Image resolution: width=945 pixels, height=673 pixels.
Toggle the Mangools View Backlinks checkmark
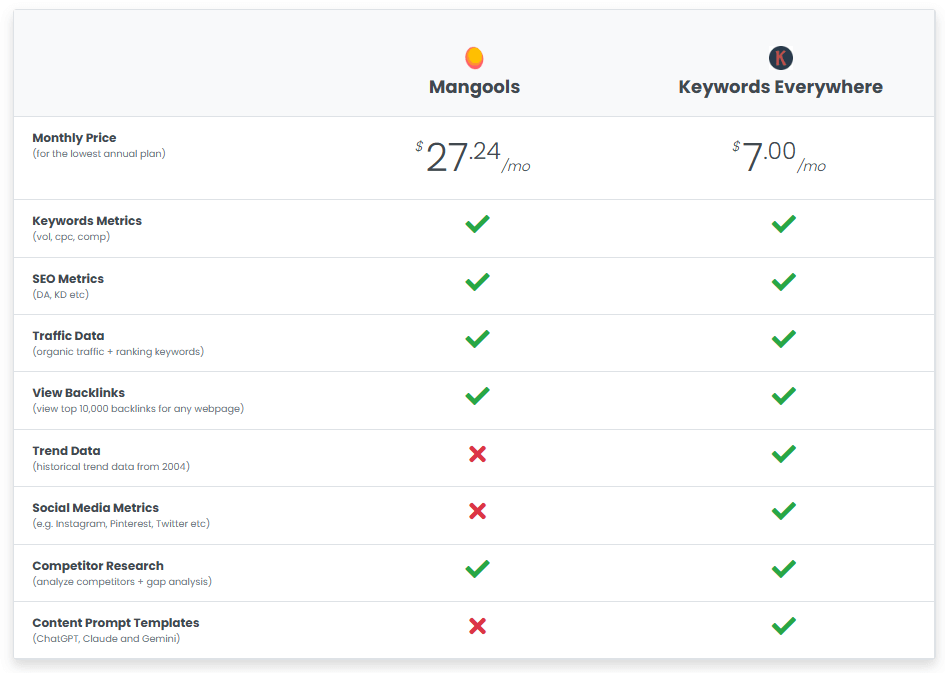coord(477,396)
